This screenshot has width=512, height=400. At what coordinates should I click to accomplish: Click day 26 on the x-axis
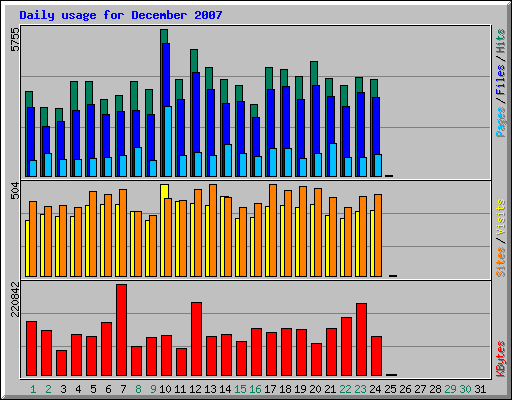point(405,389)
